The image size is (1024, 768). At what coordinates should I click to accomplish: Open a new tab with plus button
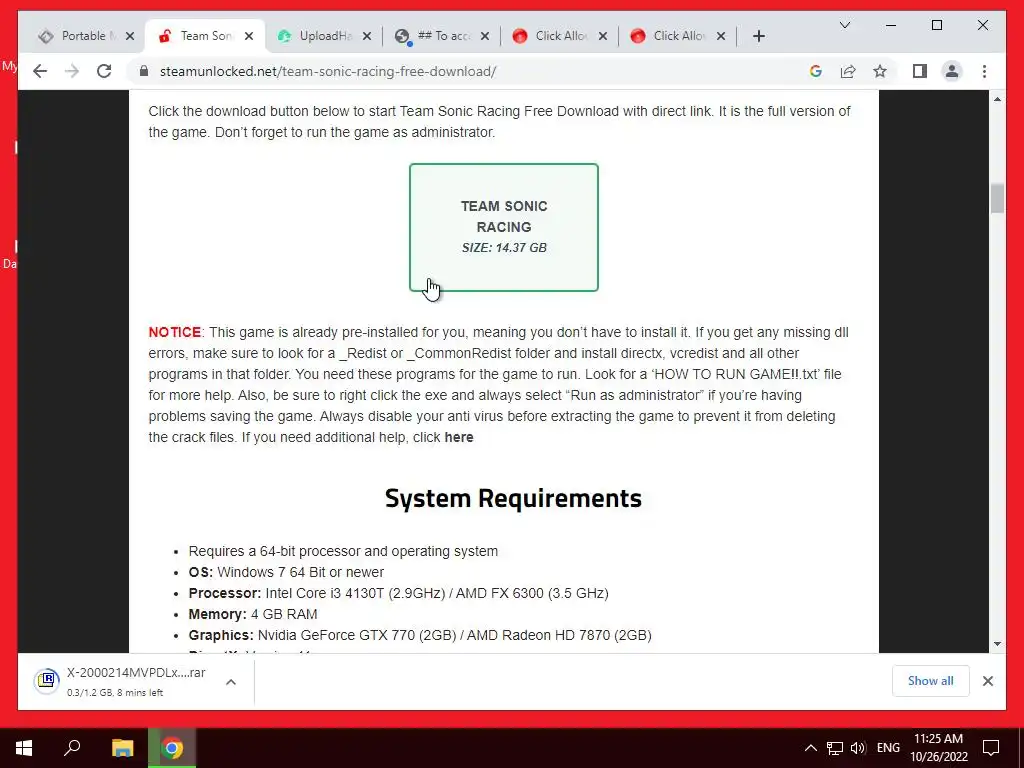pos(758,36)
